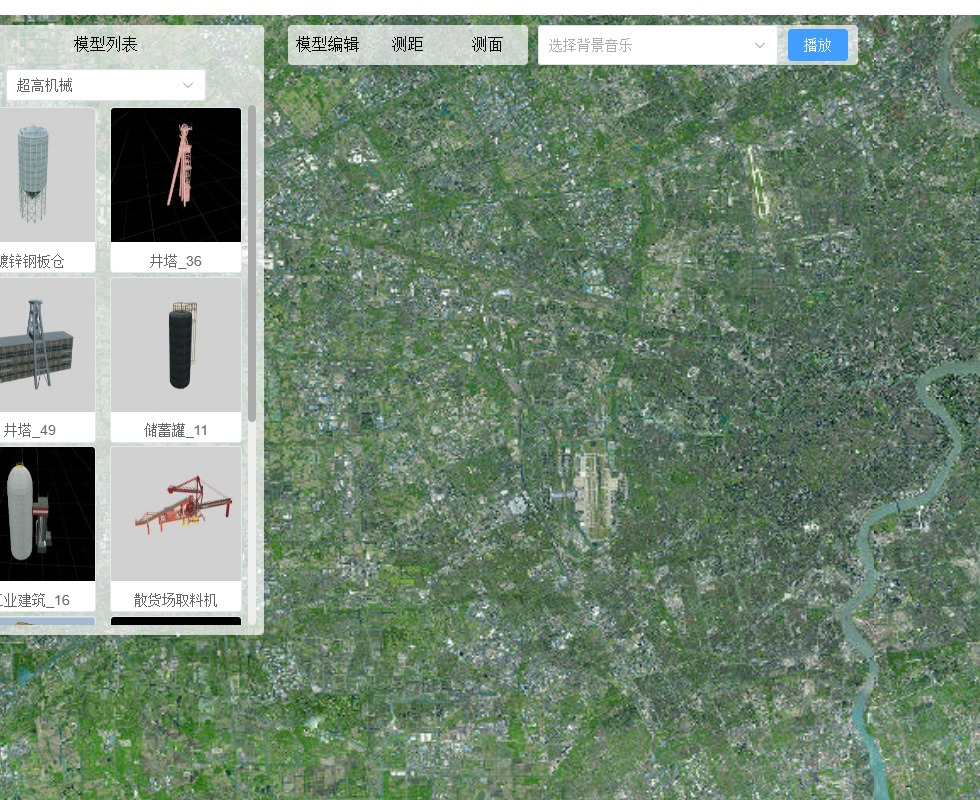The width and height of the screenshot is (980, 800).
Task: Select the 井塔_36 tower model image
Action: [176, 175]
